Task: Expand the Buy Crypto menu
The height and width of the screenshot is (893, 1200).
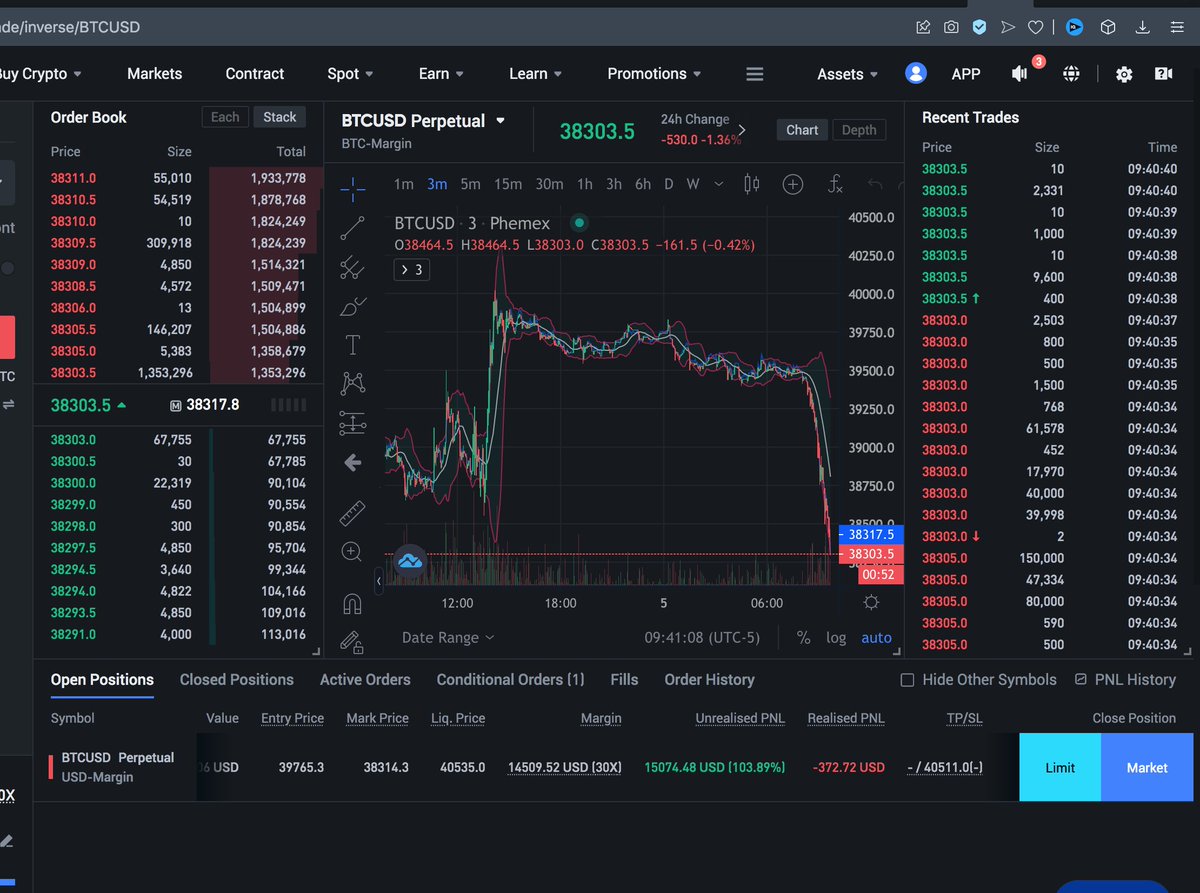Action: (x=40, y=74)
